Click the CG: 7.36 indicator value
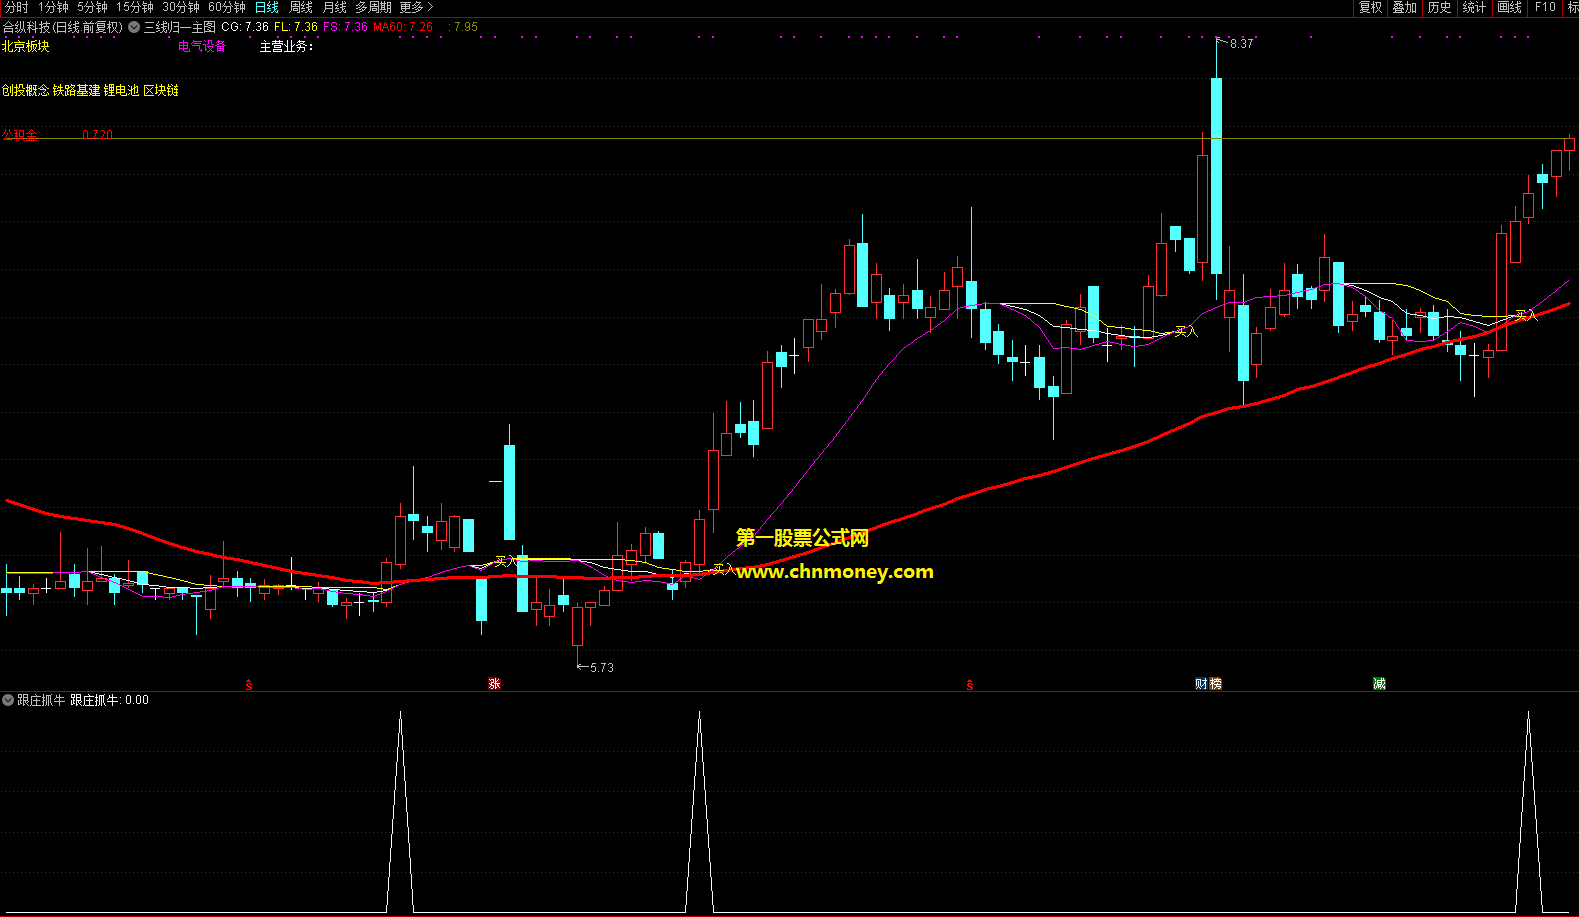The height and width of the screenshot is (917, 1579). point(245,27)
